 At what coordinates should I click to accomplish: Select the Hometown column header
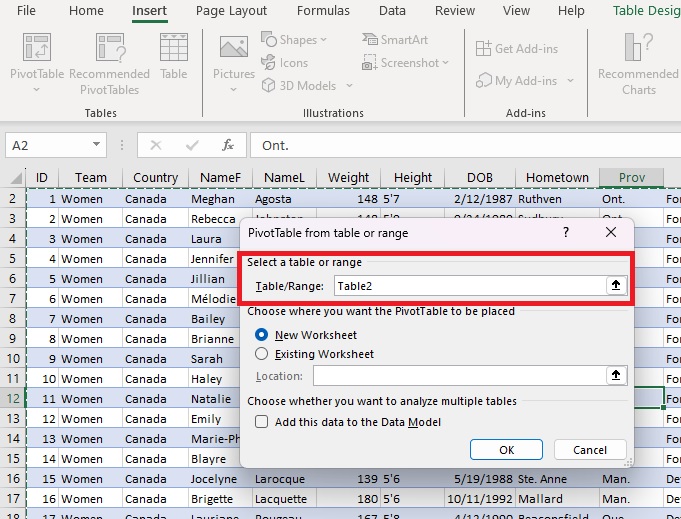coord(557,178)
